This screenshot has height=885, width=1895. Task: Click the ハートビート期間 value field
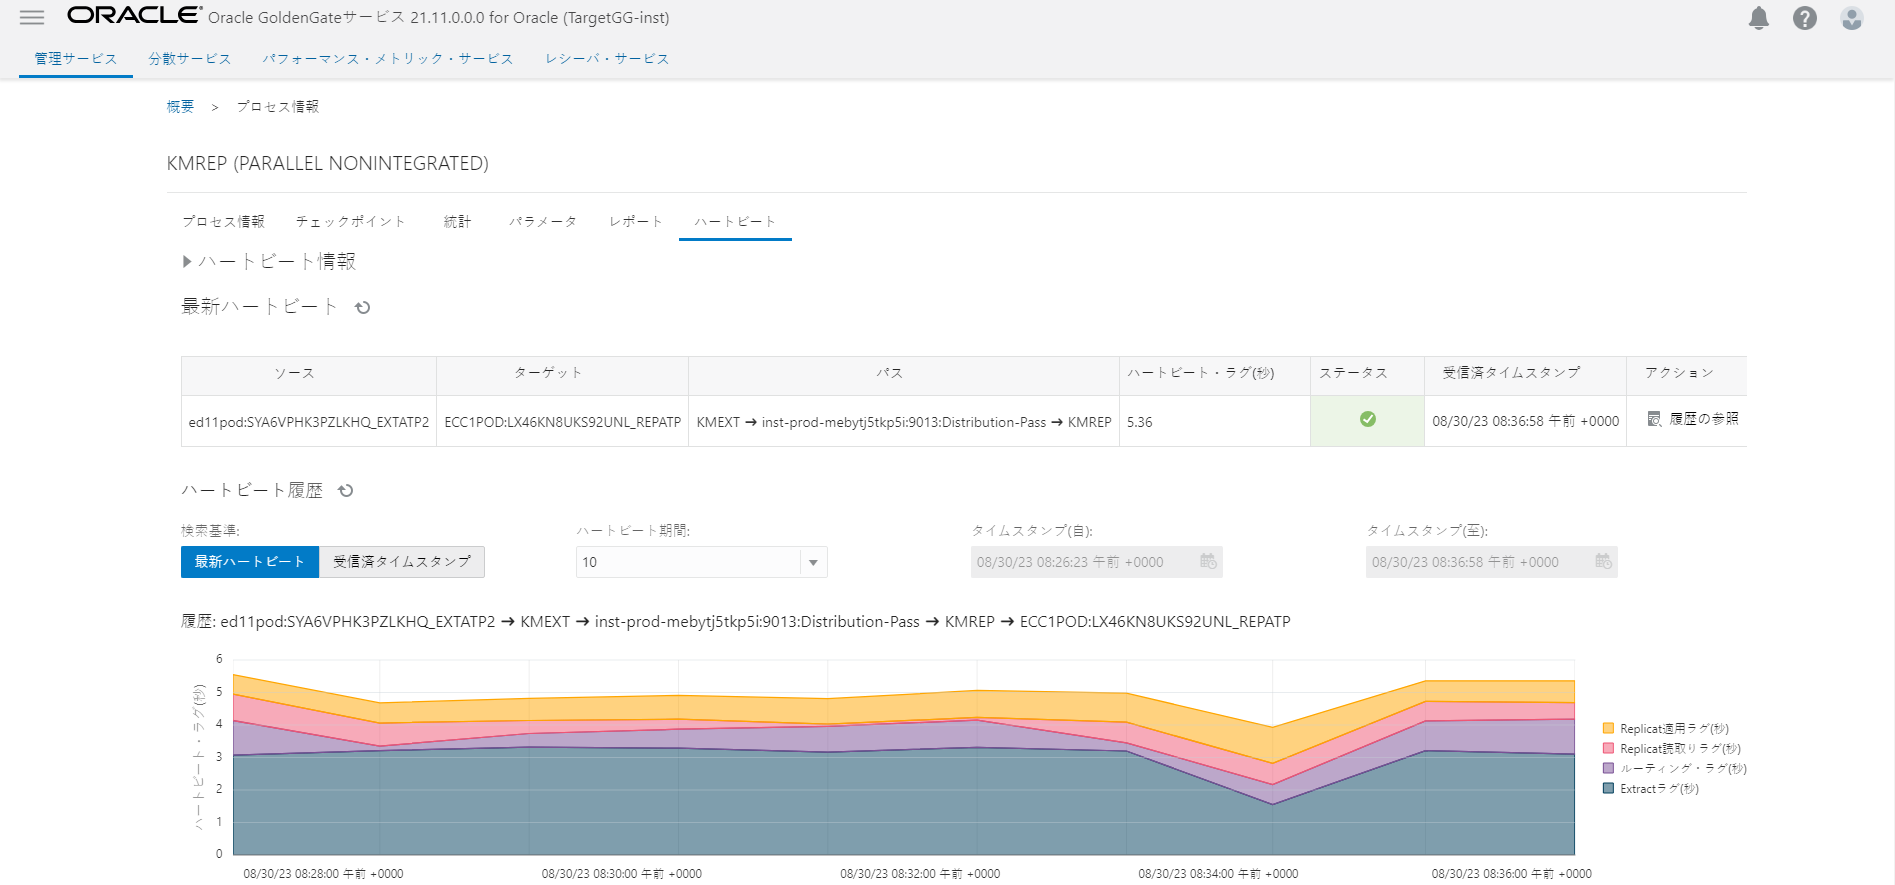coord(689,562)
